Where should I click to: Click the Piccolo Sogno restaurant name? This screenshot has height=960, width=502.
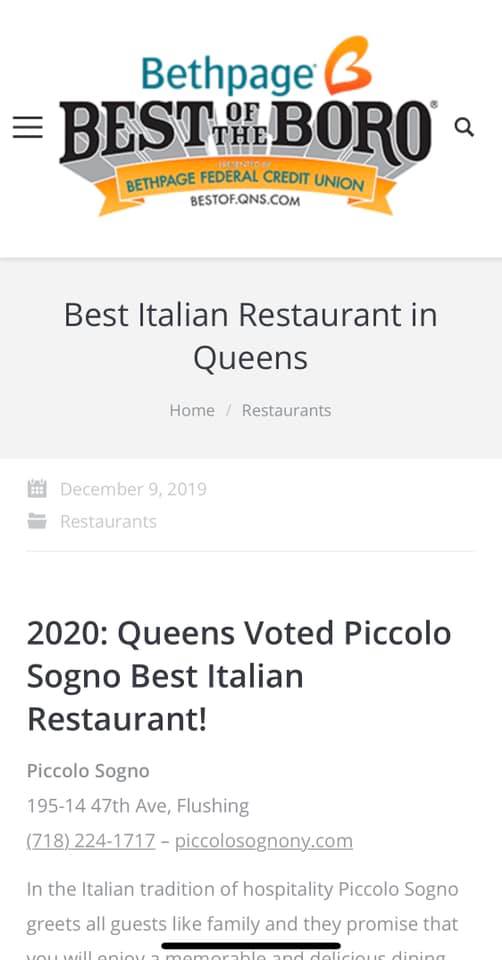coord(88,771)
